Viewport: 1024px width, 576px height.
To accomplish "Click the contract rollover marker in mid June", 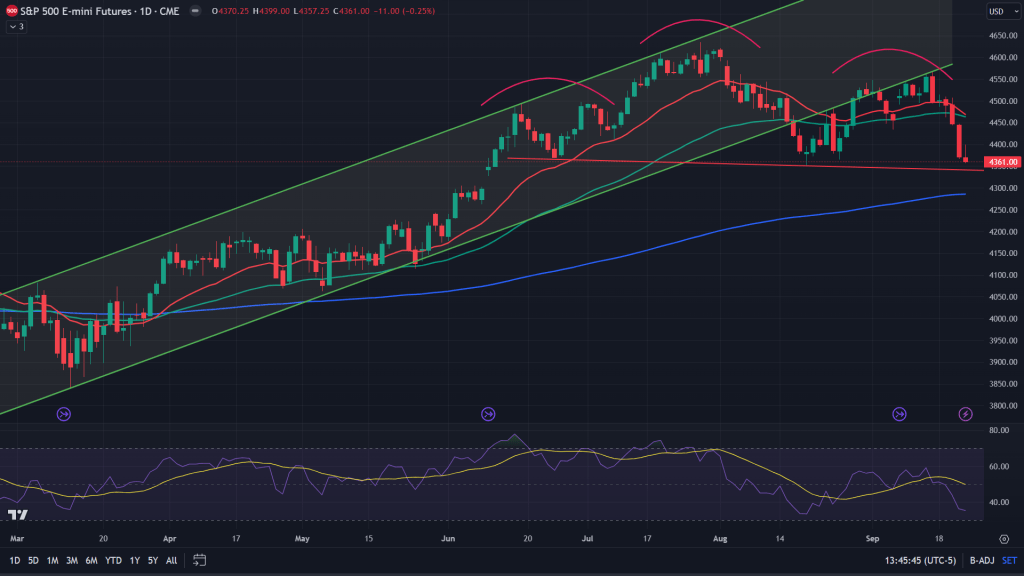I will tap(488, 413).
